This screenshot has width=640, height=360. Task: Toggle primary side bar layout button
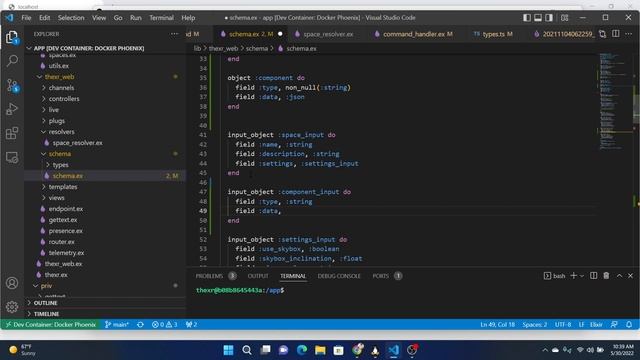coord(527,18)
